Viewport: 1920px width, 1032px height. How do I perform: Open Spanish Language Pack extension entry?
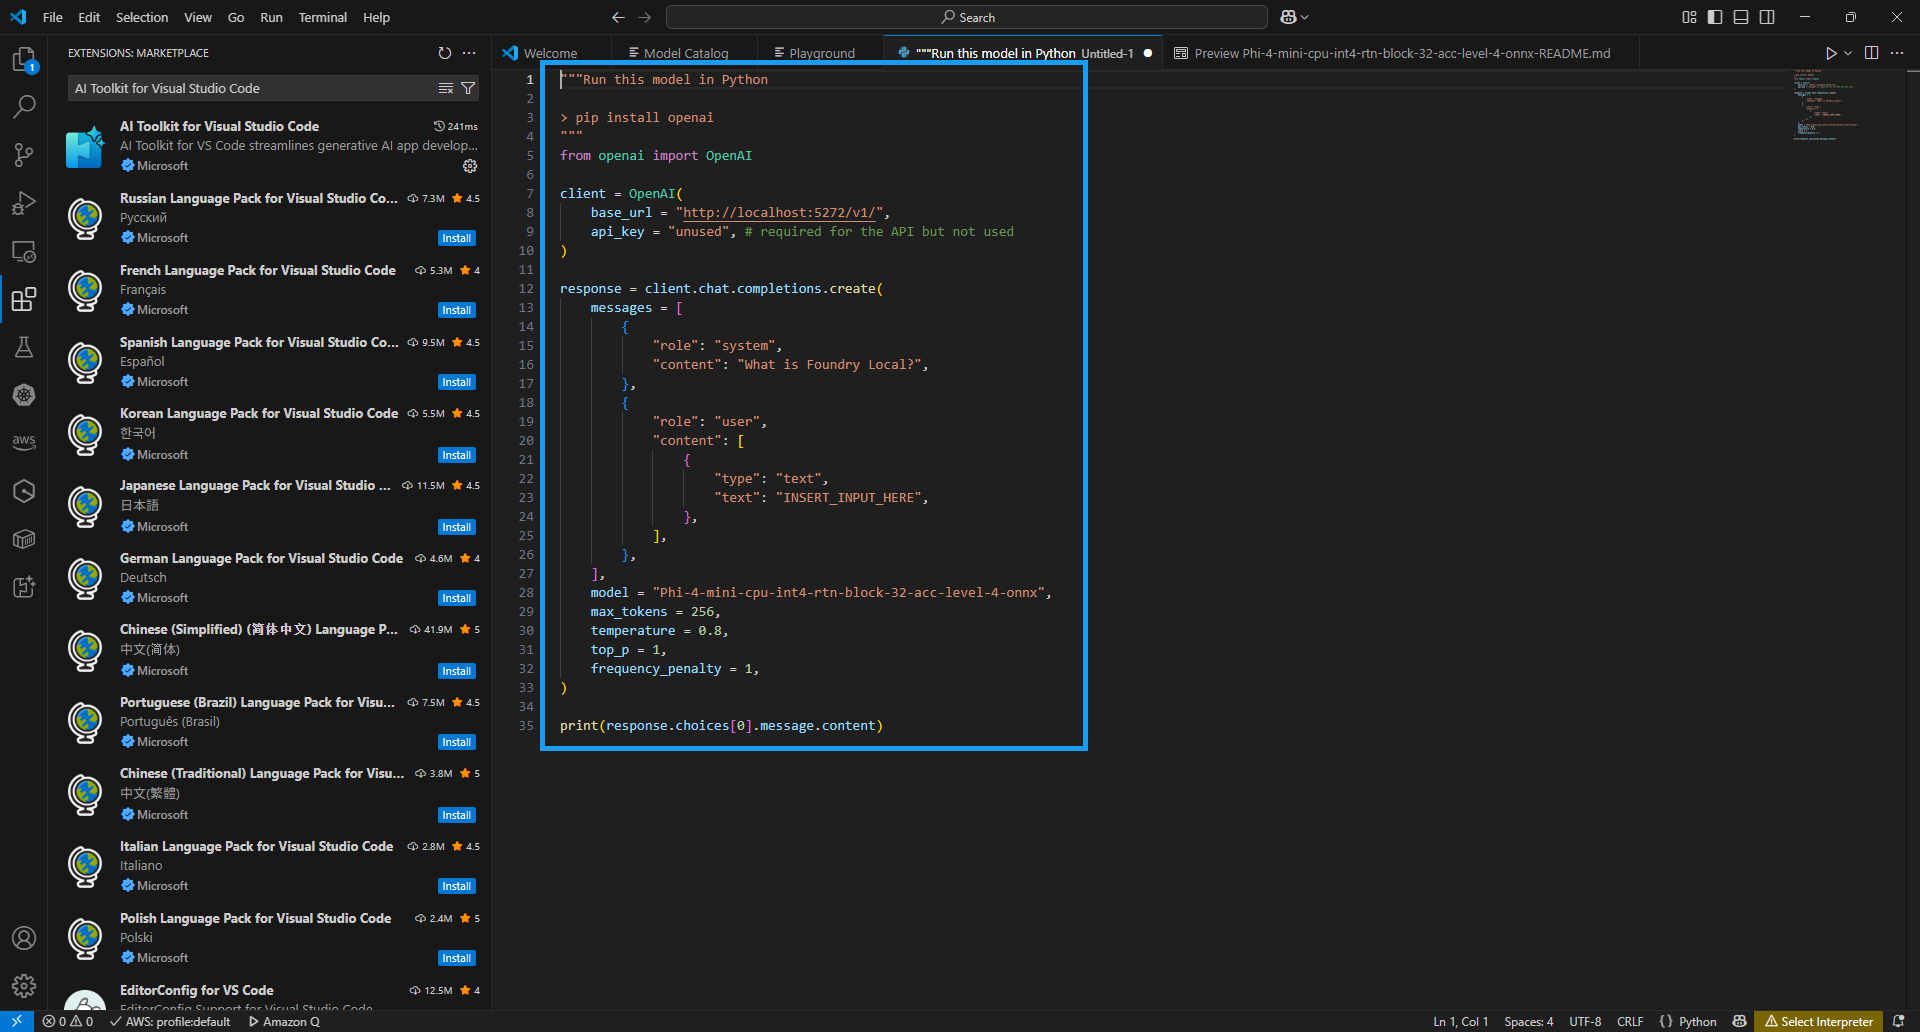coord(270,362)
